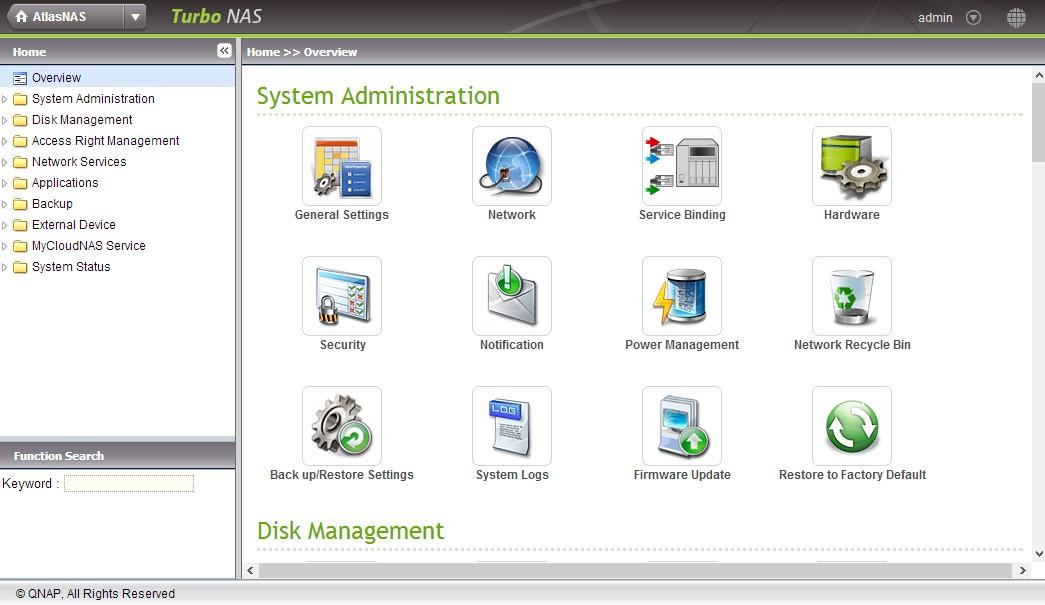This screenshot has width=1045, height=605.
Task: Expand the Applications tree node
Action: pos(5,183)
